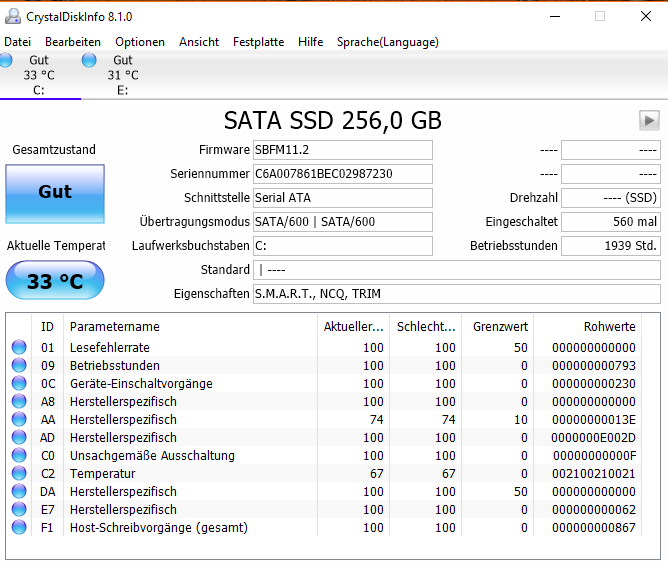
Task: Click raw value 000000000867
Action: 594,528
